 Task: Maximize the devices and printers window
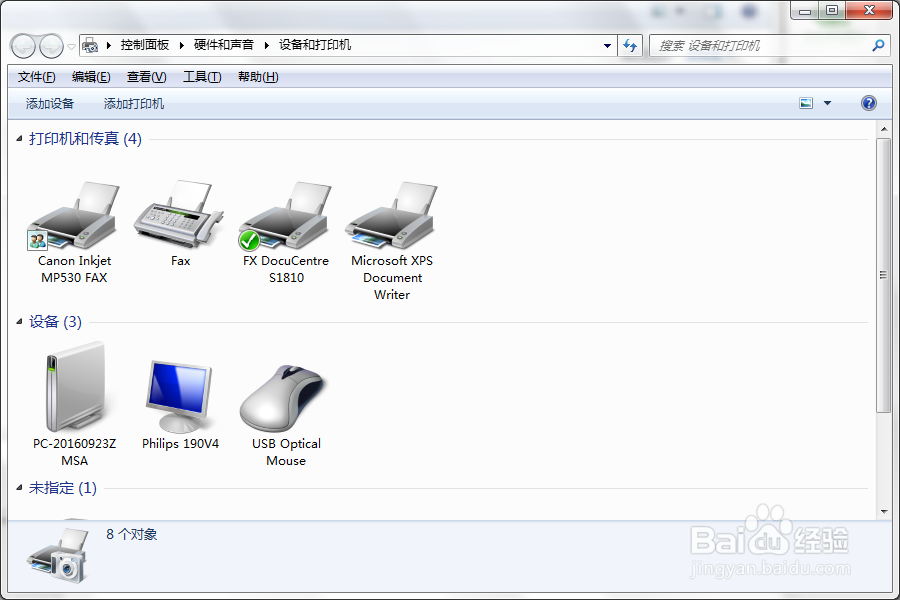832,10
